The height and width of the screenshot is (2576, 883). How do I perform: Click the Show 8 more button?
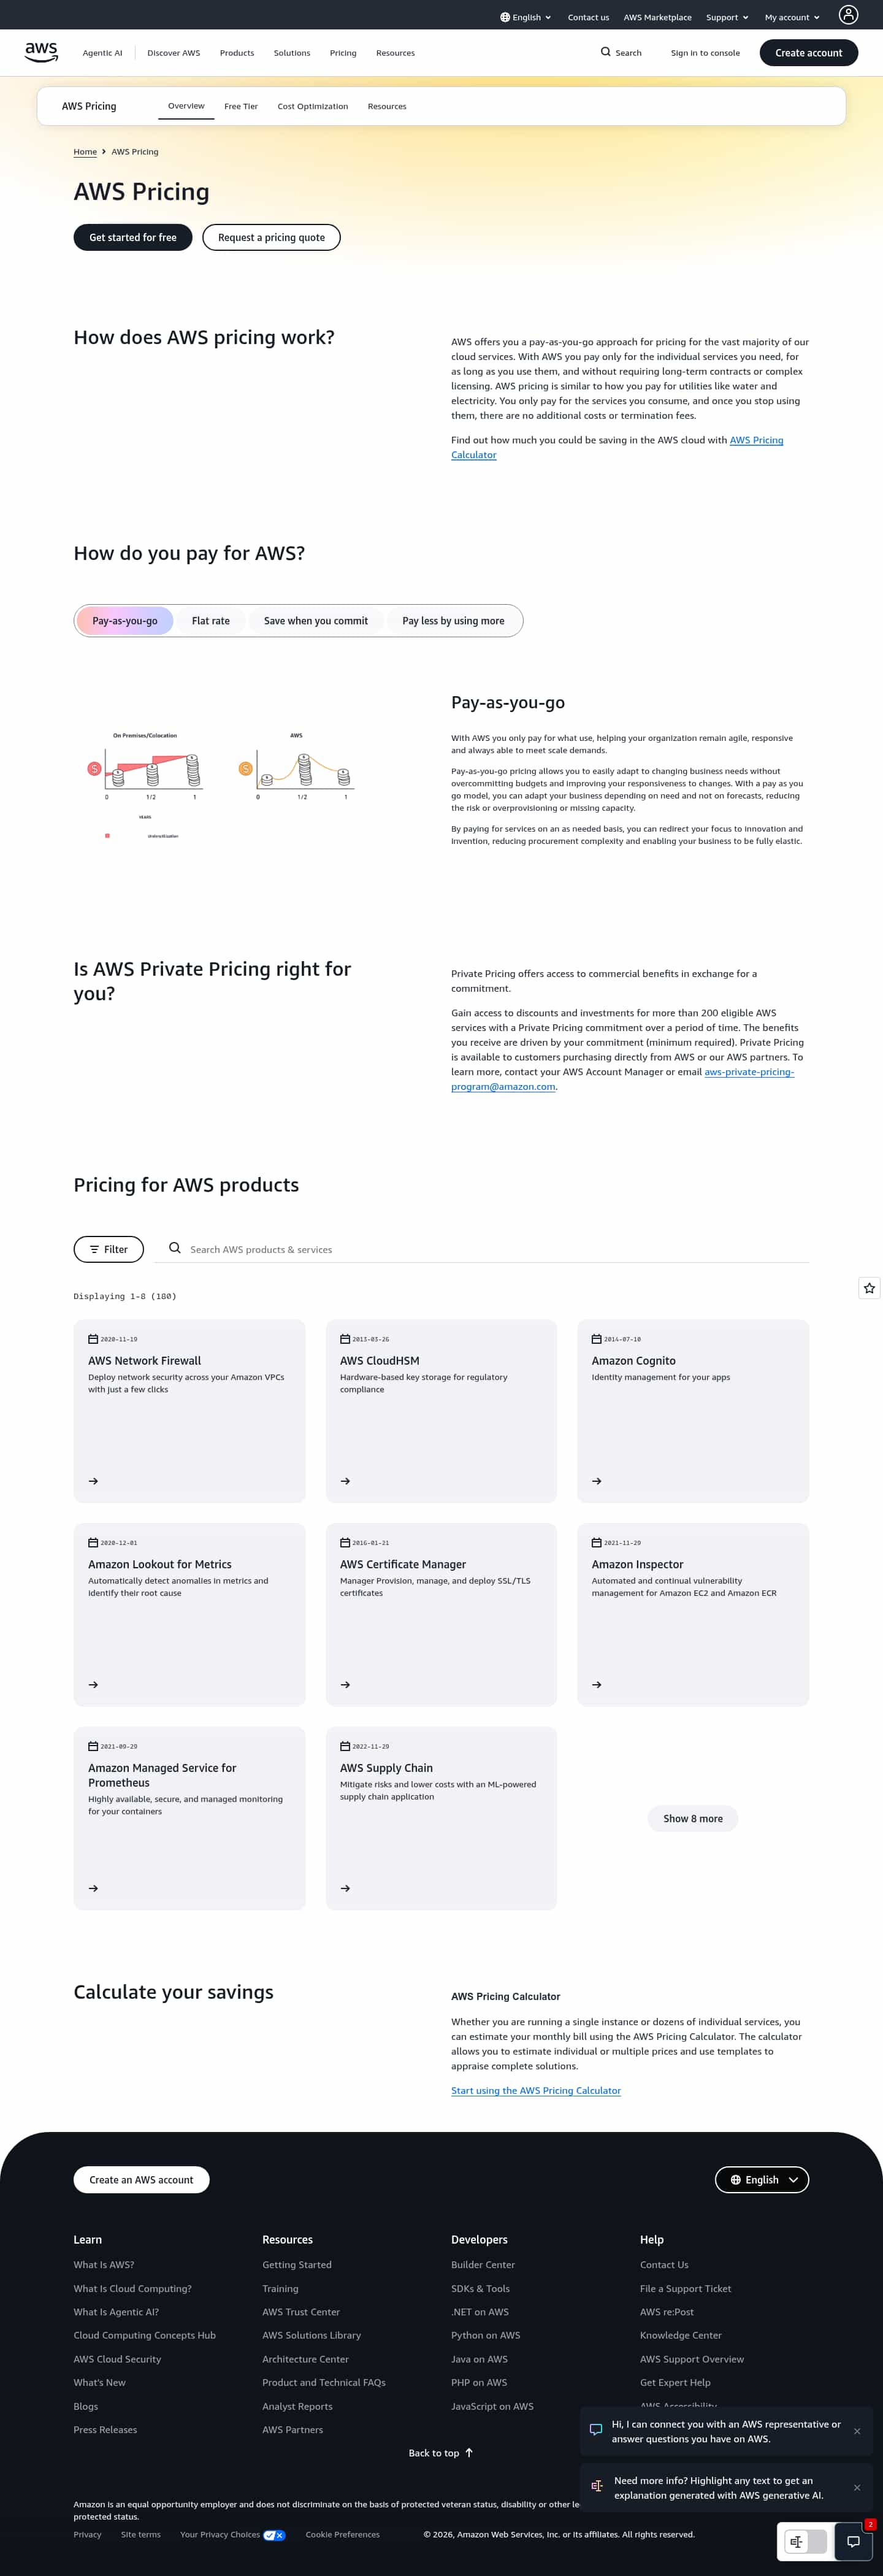coord(693,1819)
